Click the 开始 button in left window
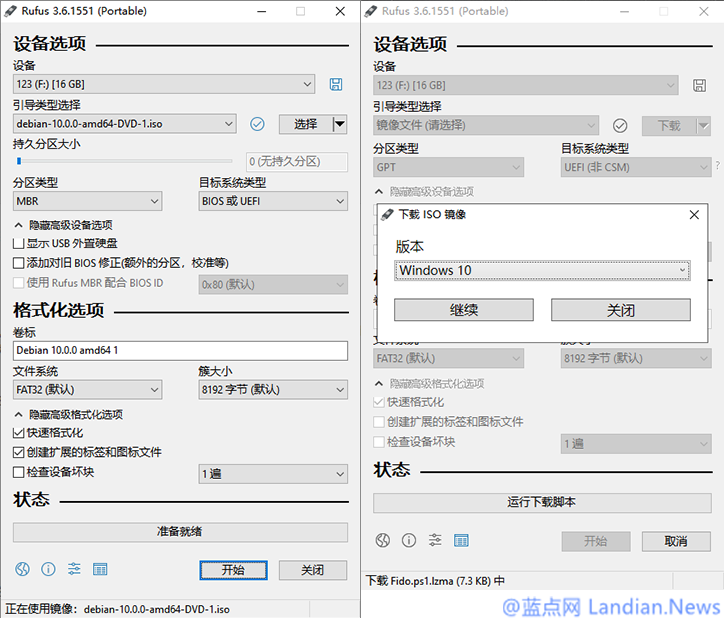The image size is (724, 618). [x=232, y=570]
